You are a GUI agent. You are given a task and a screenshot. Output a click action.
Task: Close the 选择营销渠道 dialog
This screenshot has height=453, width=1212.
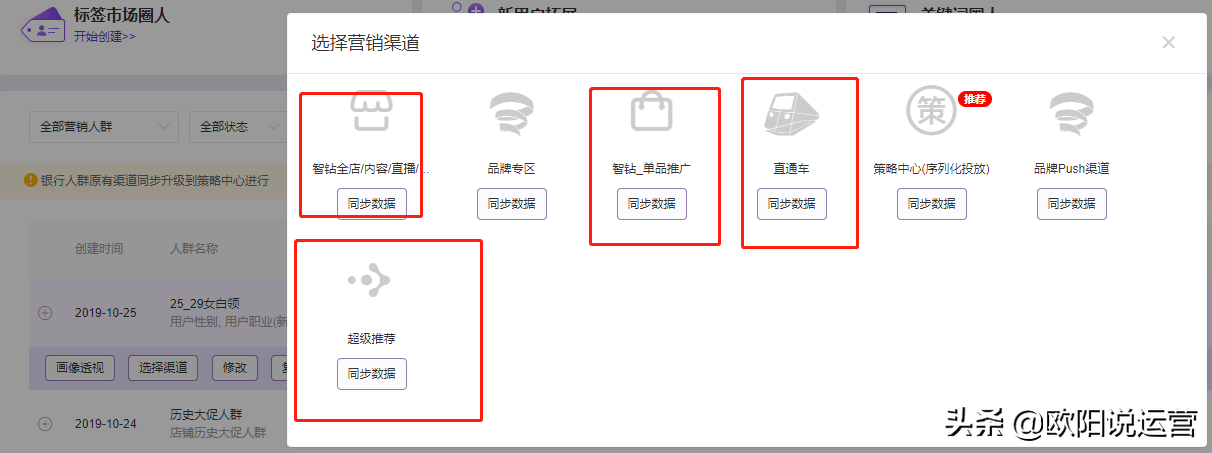pyautogui.click(x=1168, y=42)
